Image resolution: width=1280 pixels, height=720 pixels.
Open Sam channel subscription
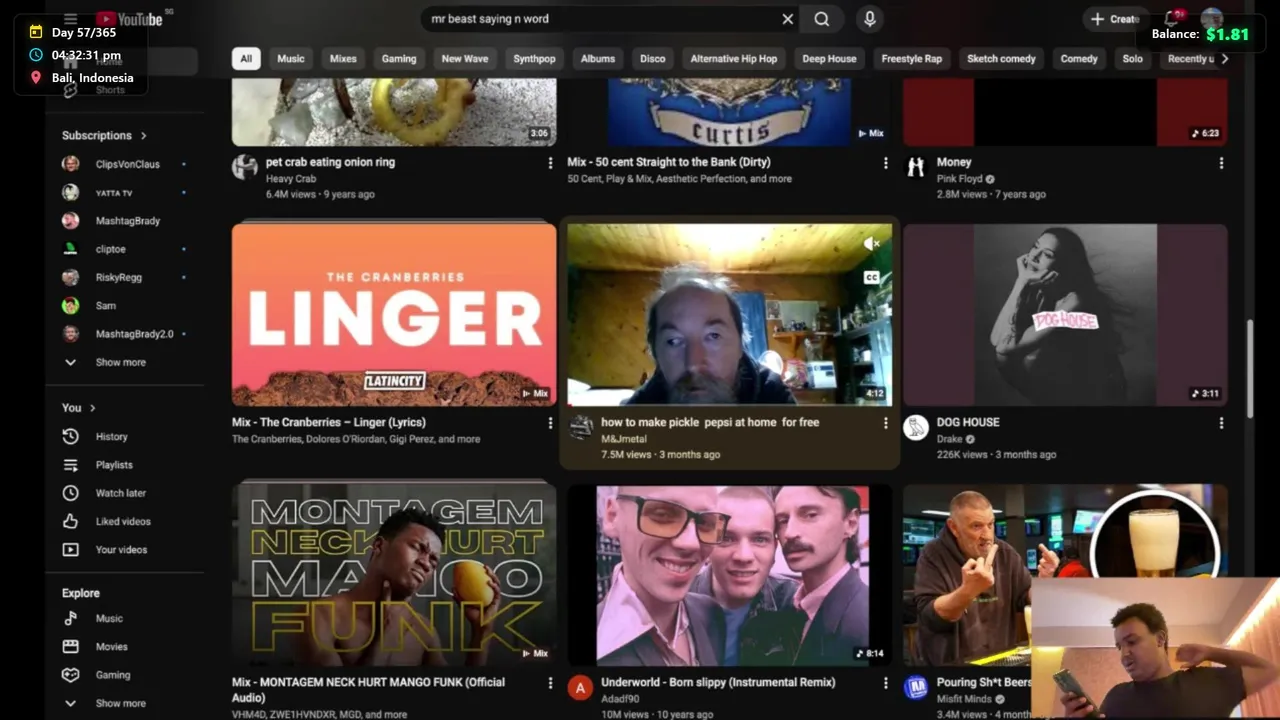(x=125, y=305)
